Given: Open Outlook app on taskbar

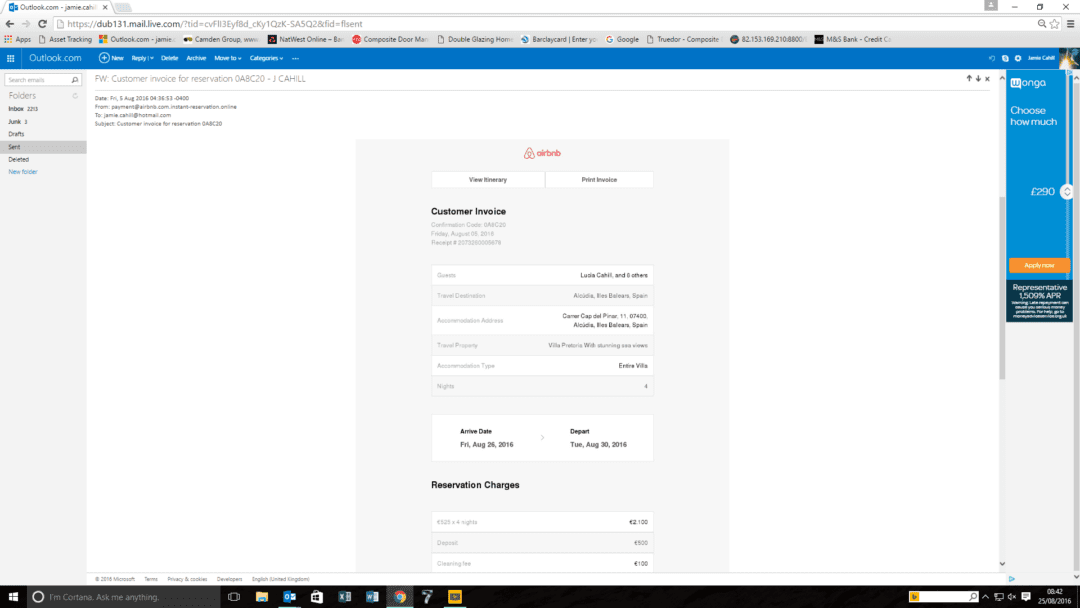Looking at the screenshot, I should point(289,597).
